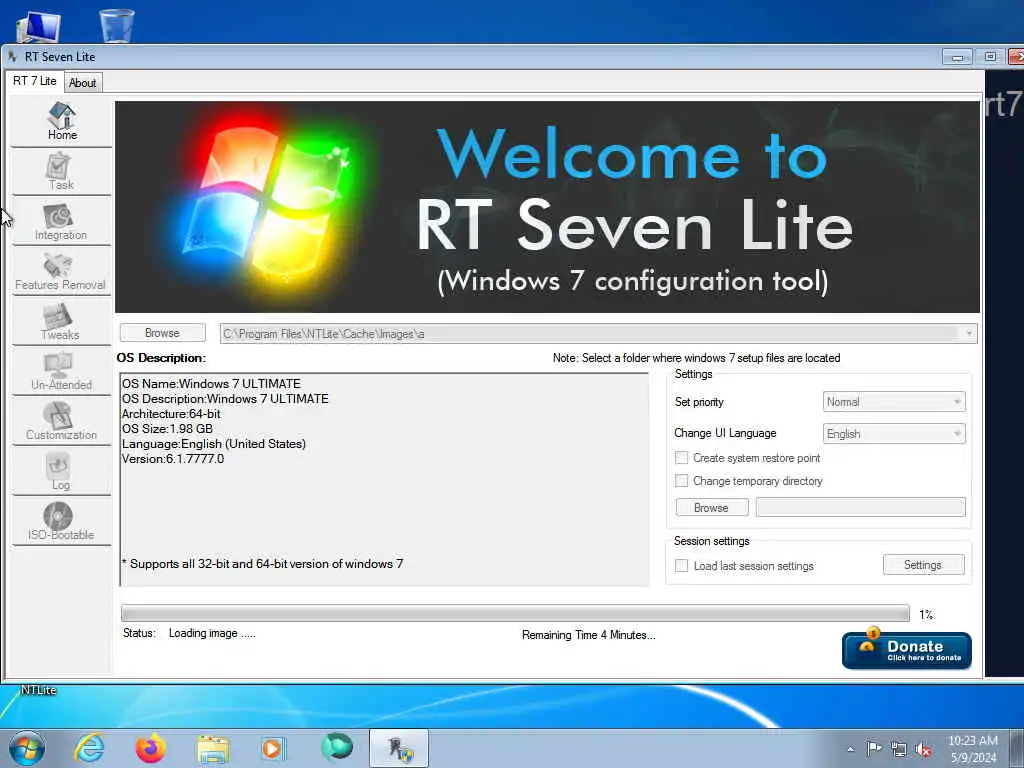Expand the source path dropdown
This screenshot has width=1024, height=768.
tap(968, 334)
